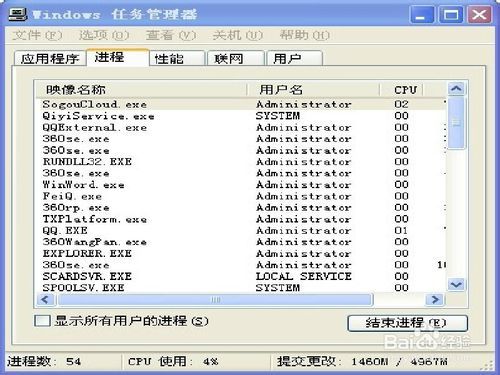This screenshot has height=375, width=500.
Task: Click the vertical scrollbar down arrow
Action: (456, 285)
